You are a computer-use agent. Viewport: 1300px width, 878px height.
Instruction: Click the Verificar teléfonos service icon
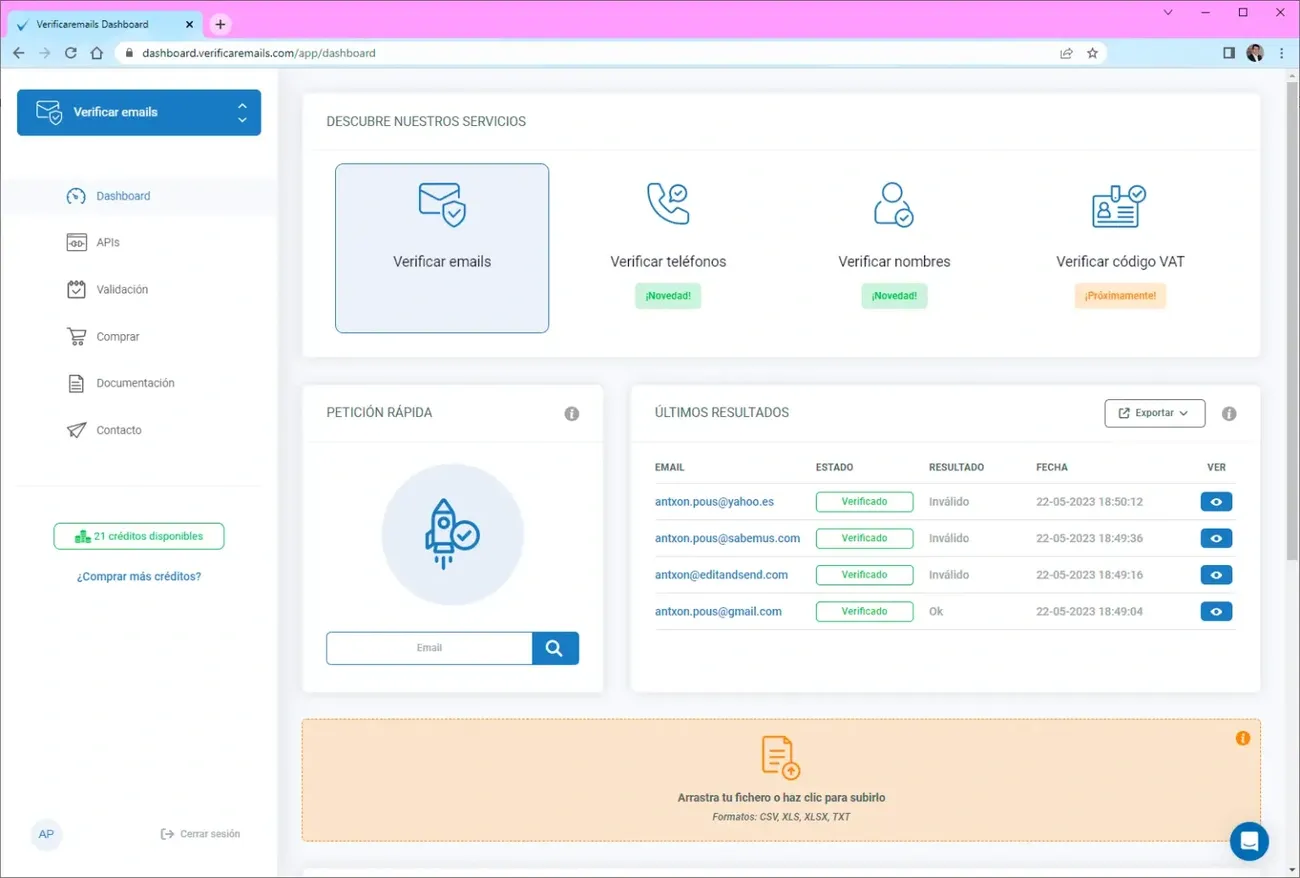point(667,204)
